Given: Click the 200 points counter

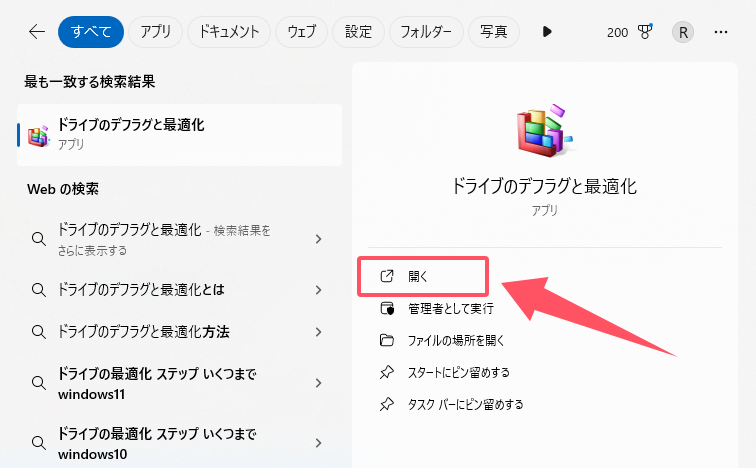Looking at the screenshot, I should (x=617, y=32).
